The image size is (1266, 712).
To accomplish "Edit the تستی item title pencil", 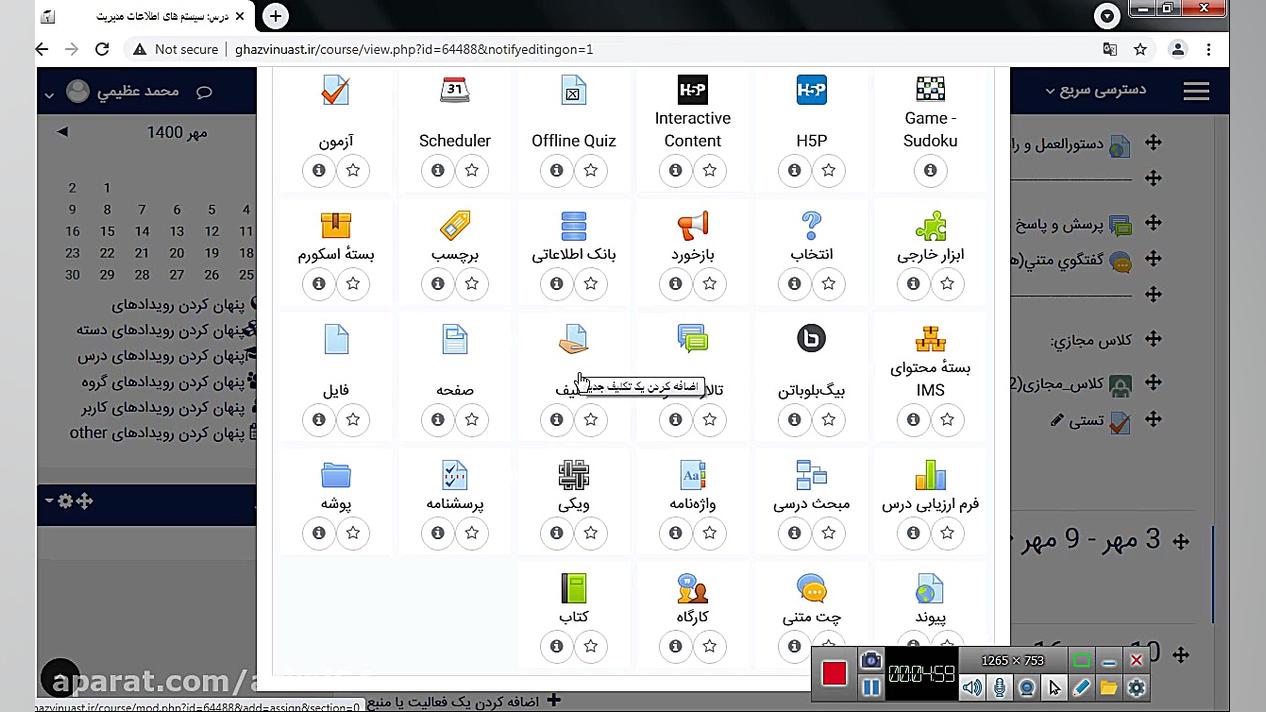I will (x=1058, y=421).
